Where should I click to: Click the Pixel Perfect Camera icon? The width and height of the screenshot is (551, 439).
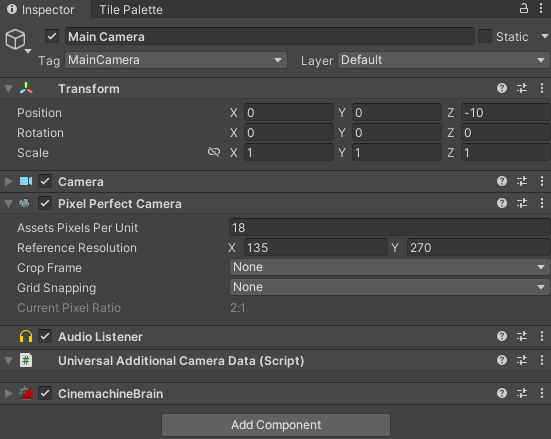click(x=26, y=203)
